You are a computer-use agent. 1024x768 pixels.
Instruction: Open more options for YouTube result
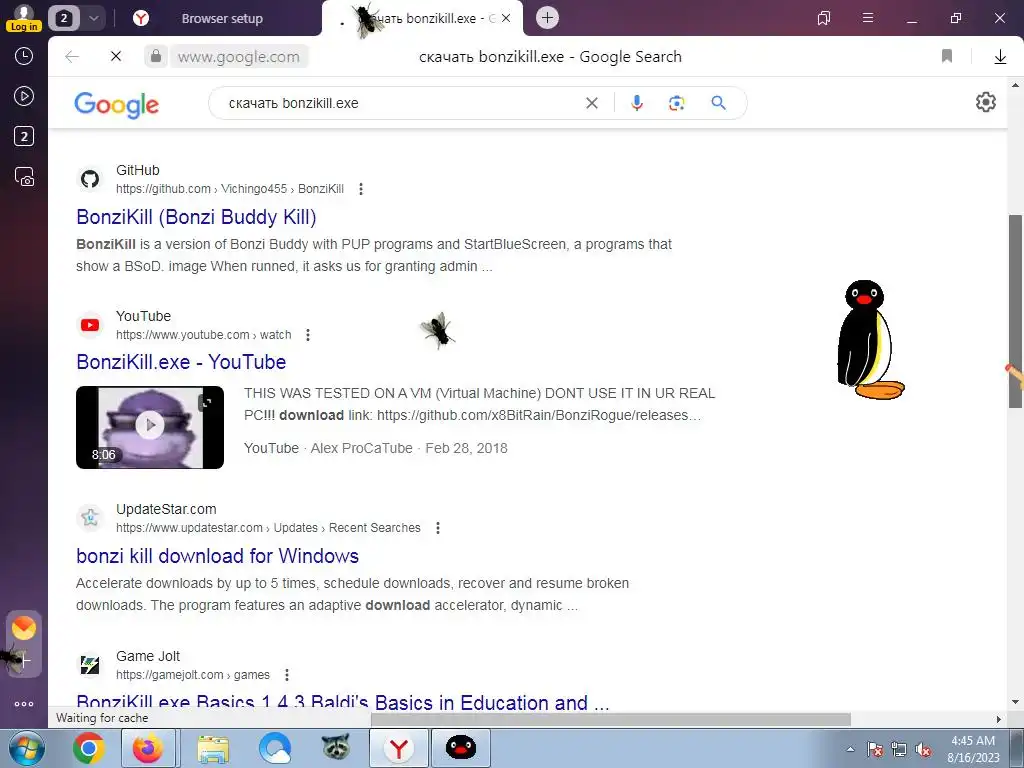[x=308, y=335]
